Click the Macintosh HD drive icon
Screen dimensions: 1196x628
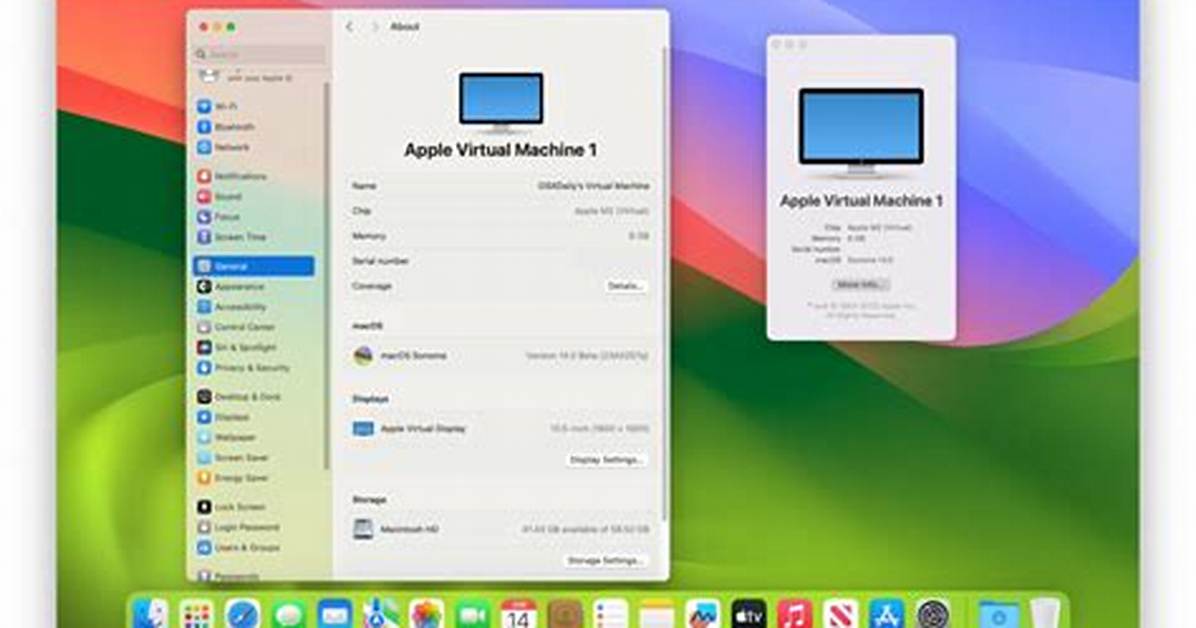363,529
